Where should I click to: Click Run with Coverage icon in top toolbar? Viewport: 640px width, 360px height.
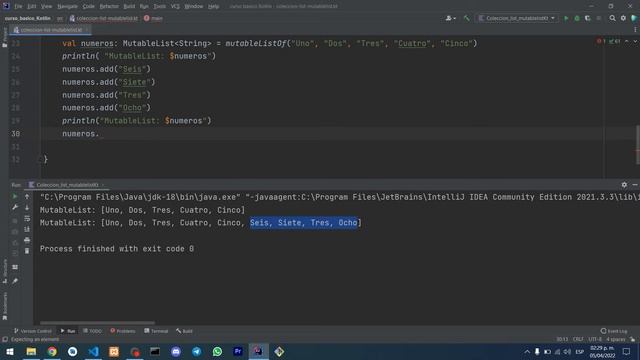pos(588,18)
